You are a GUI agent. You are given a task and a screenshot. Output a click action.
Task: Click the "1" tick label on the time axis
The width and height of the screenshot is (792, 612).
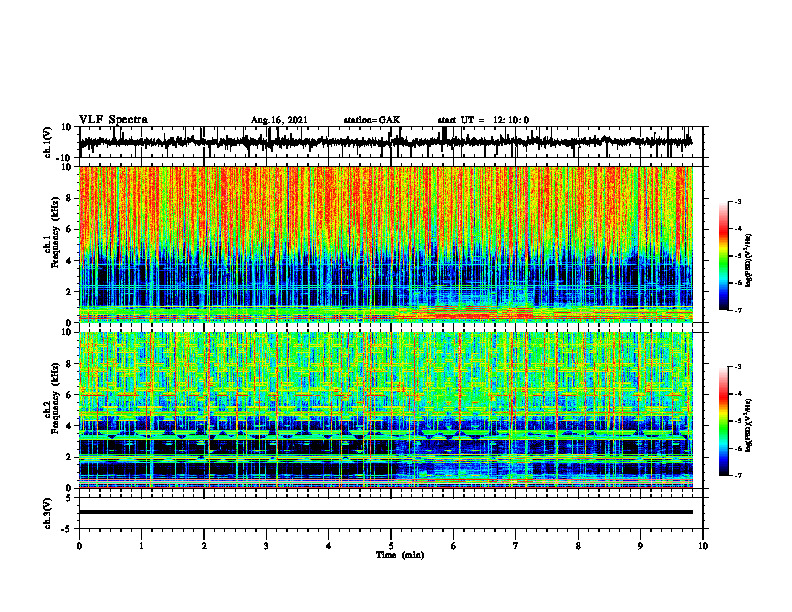pos(141,546)
